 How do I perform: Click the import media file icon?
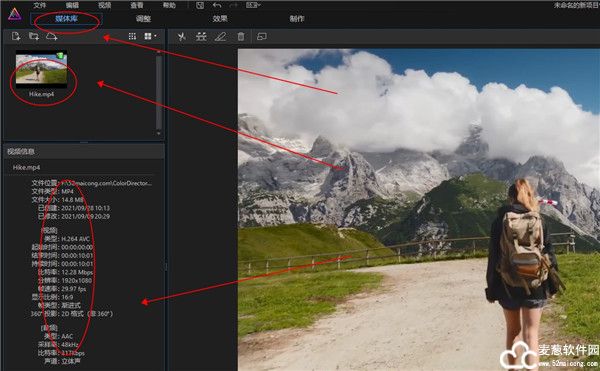click(16, 36)
